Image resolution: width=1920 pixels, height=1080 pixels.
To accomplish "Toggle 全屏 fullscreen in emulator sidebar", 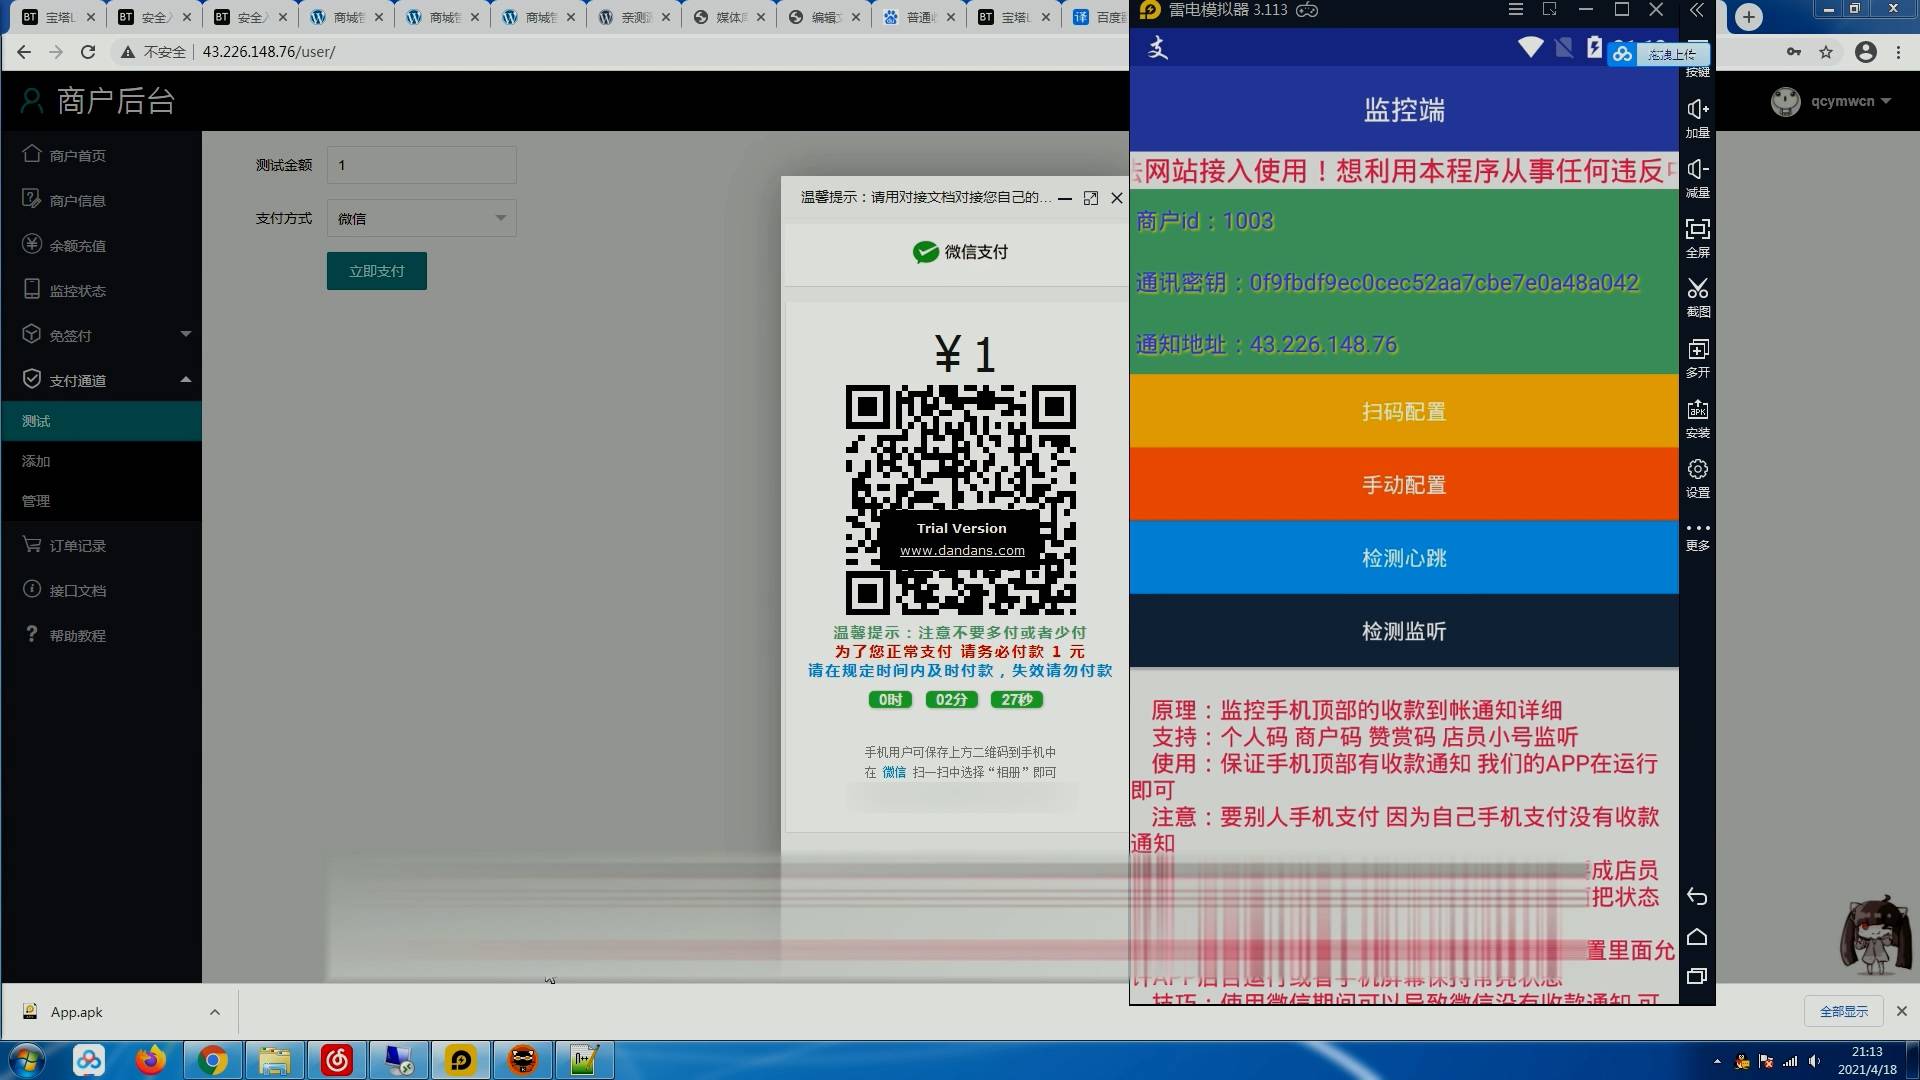I will (1698, 237).
